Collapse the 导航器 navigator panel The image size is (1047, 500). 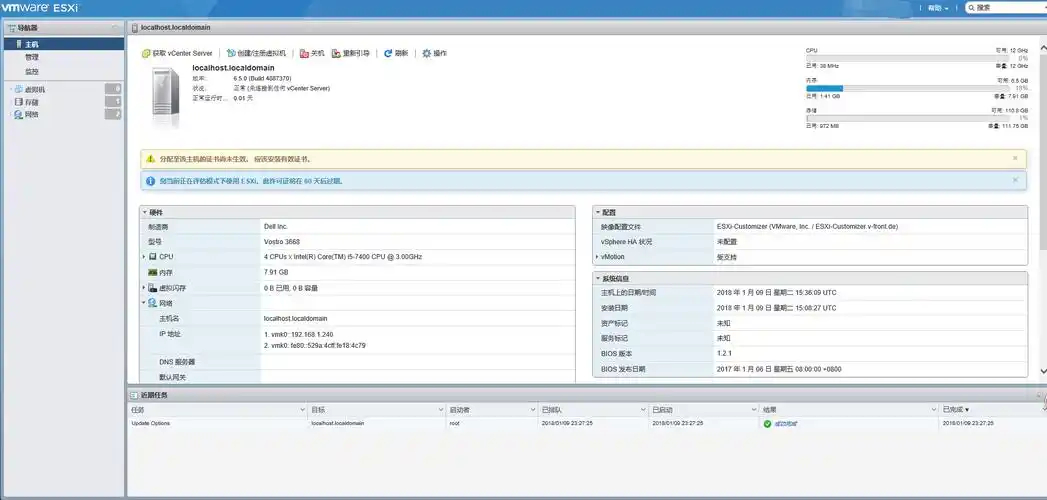point(115,28)
